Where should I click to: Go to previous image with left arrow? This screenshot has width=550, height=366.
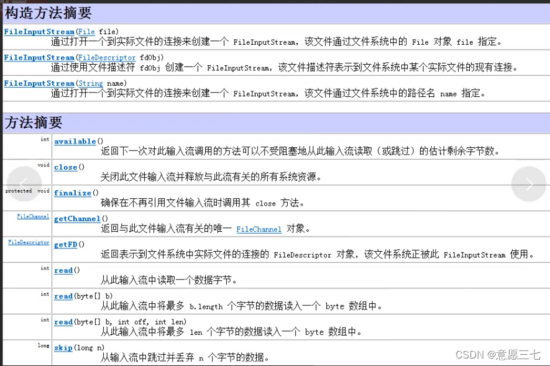pos(24,184)
